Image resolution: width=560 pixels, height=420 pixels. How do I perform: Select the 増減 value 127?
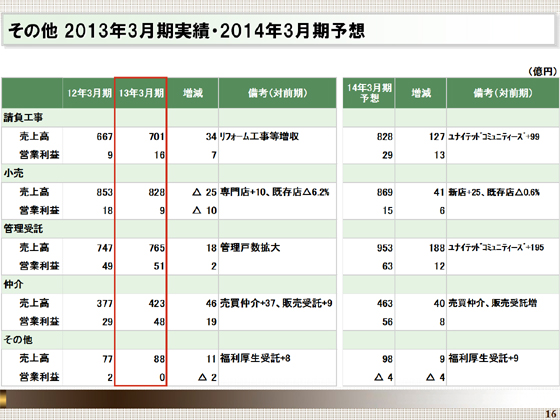coord(437,137)
